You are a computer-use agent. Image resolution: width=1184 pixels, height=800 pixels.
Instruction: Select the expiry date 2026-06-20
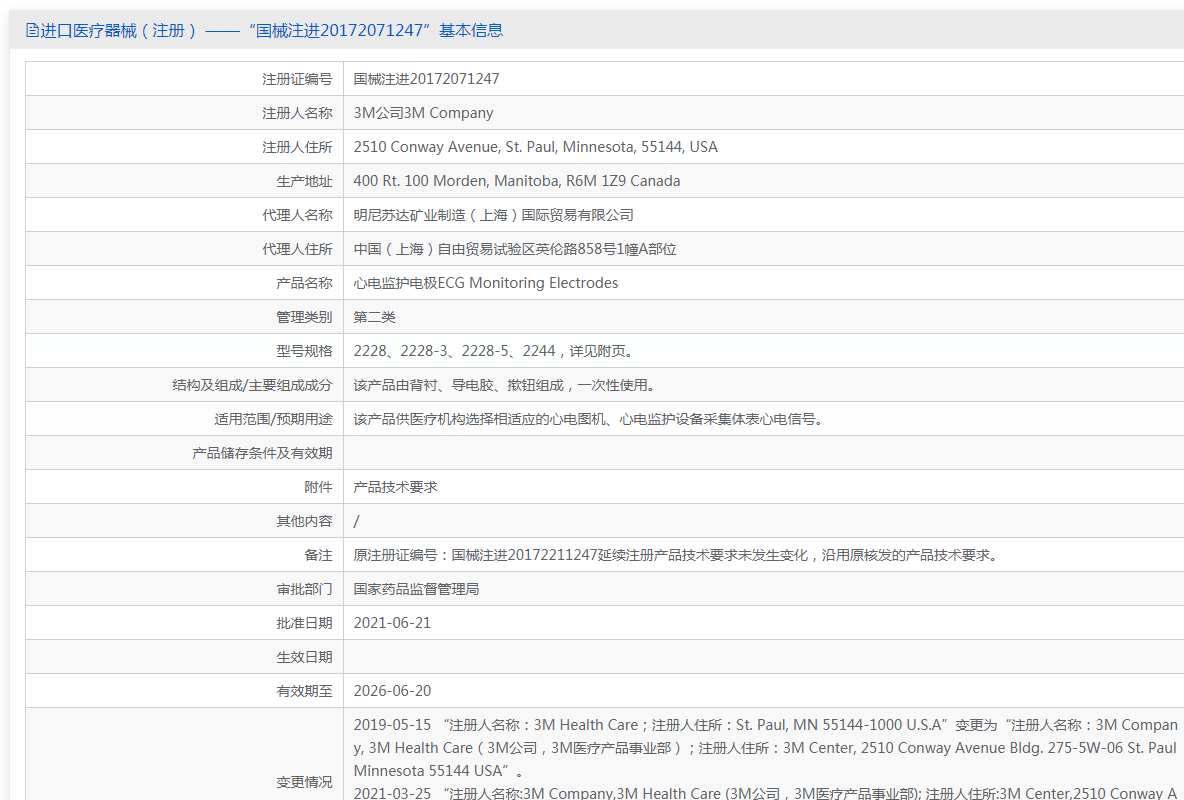click(x=392, y=690)
